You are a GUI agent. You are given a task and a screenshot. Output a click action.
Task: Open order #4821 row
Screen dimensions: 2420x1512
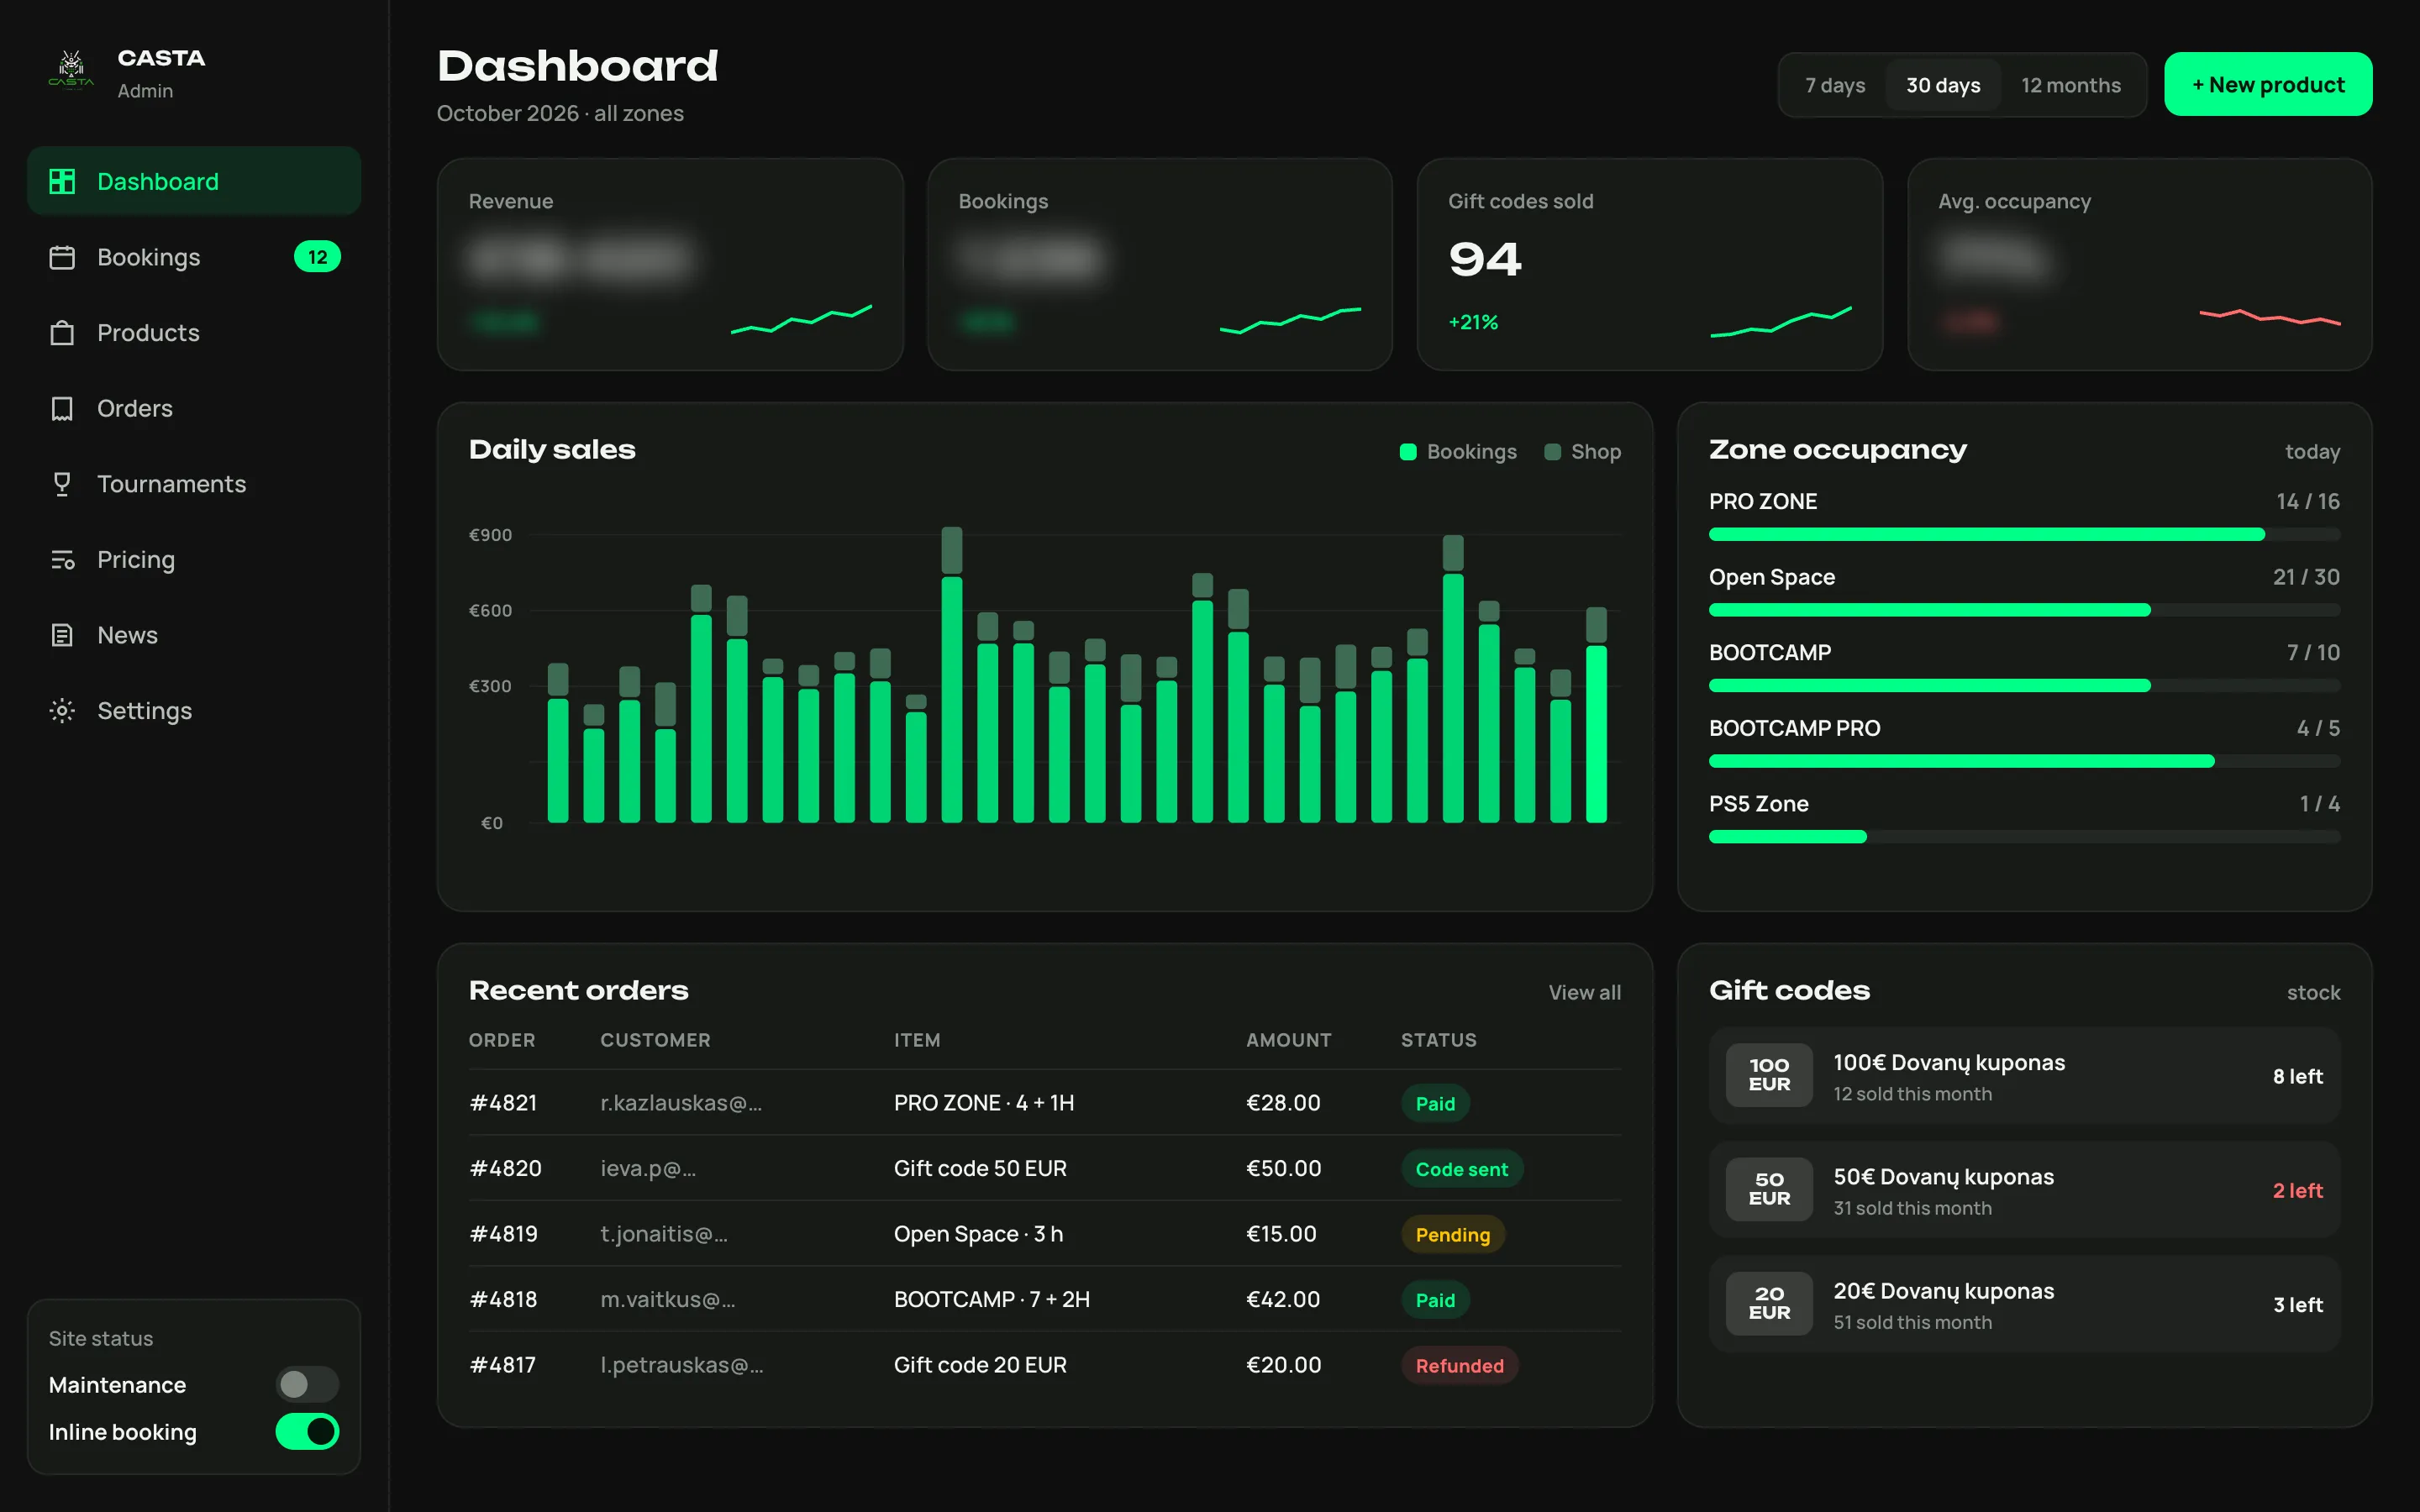(x=1045, y=1103)
